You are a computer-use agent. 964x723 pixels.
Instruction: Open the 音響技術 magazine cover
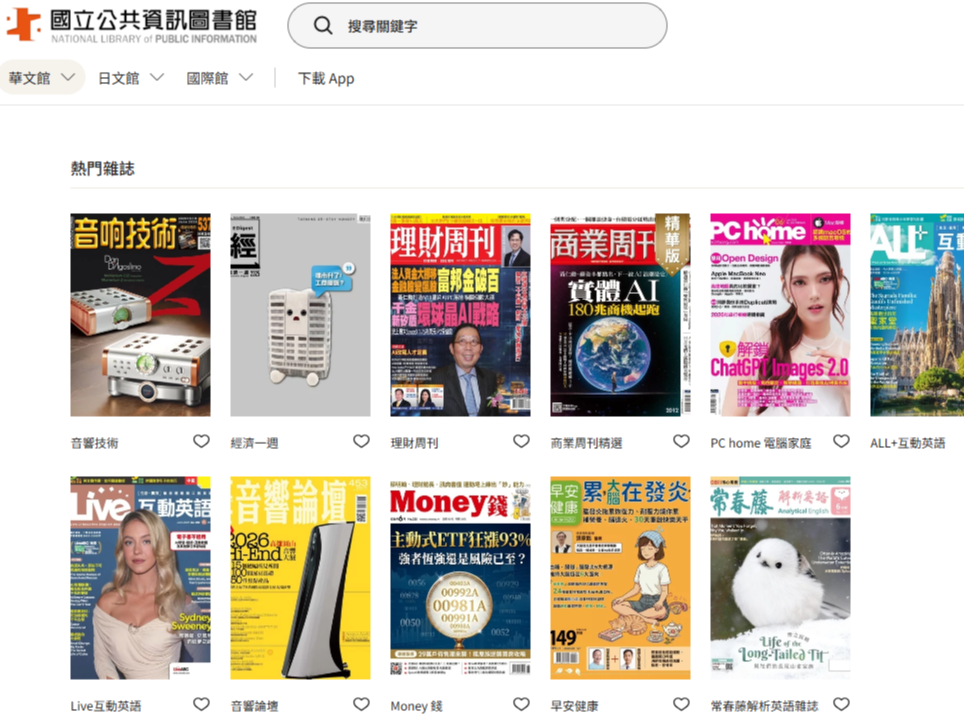[x=140, y=315]
